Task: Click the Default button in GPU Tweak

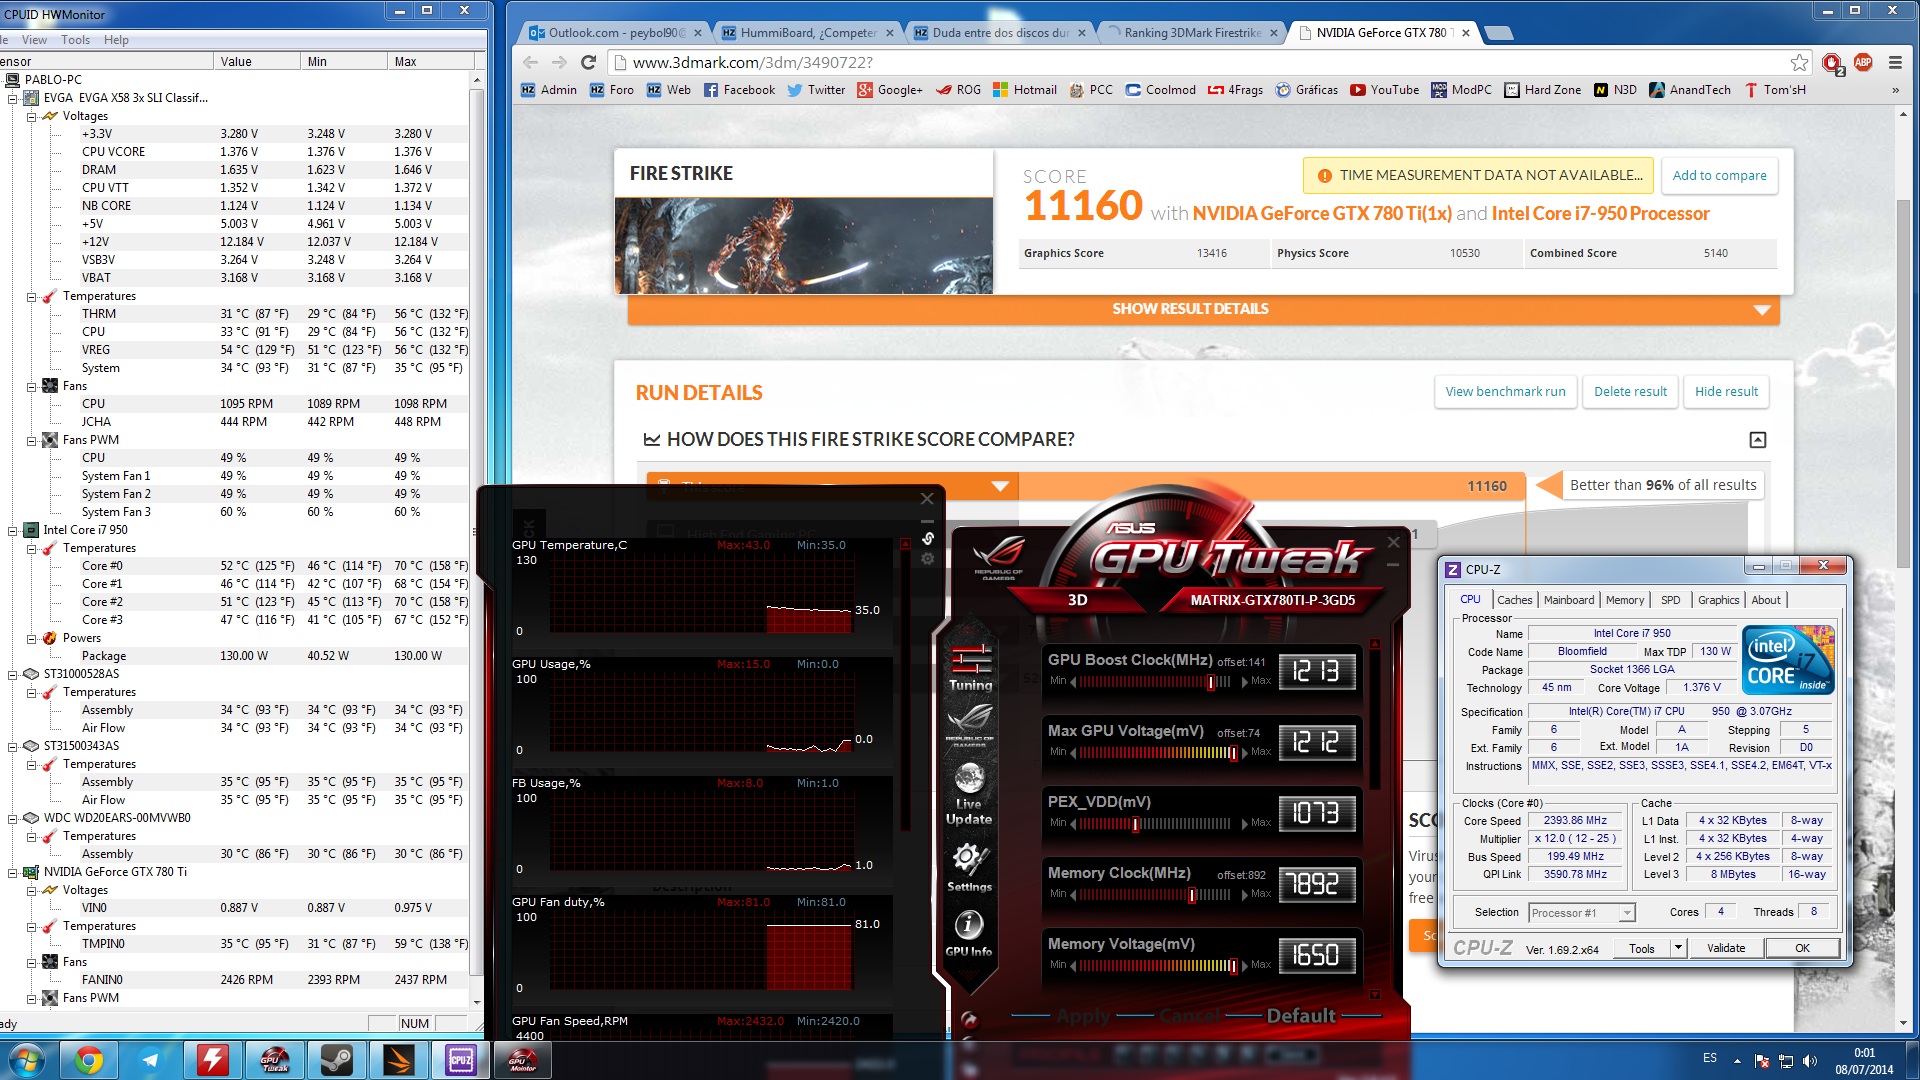Action: click(x=1300, y=1016)
